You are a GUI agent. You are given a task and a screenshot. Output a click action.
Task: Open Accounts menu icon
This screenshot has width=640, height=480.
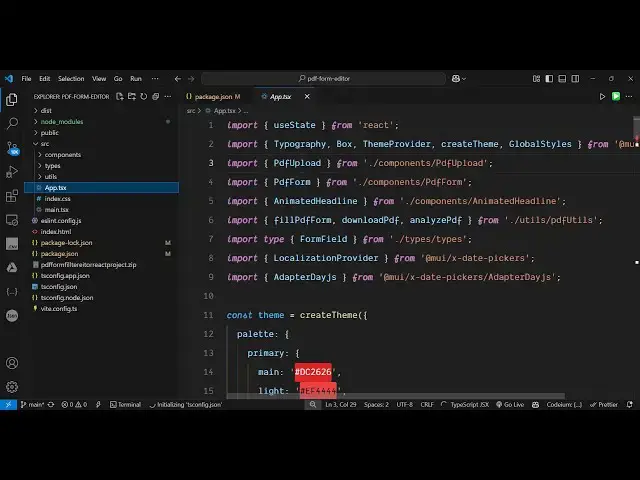point(12,363)
